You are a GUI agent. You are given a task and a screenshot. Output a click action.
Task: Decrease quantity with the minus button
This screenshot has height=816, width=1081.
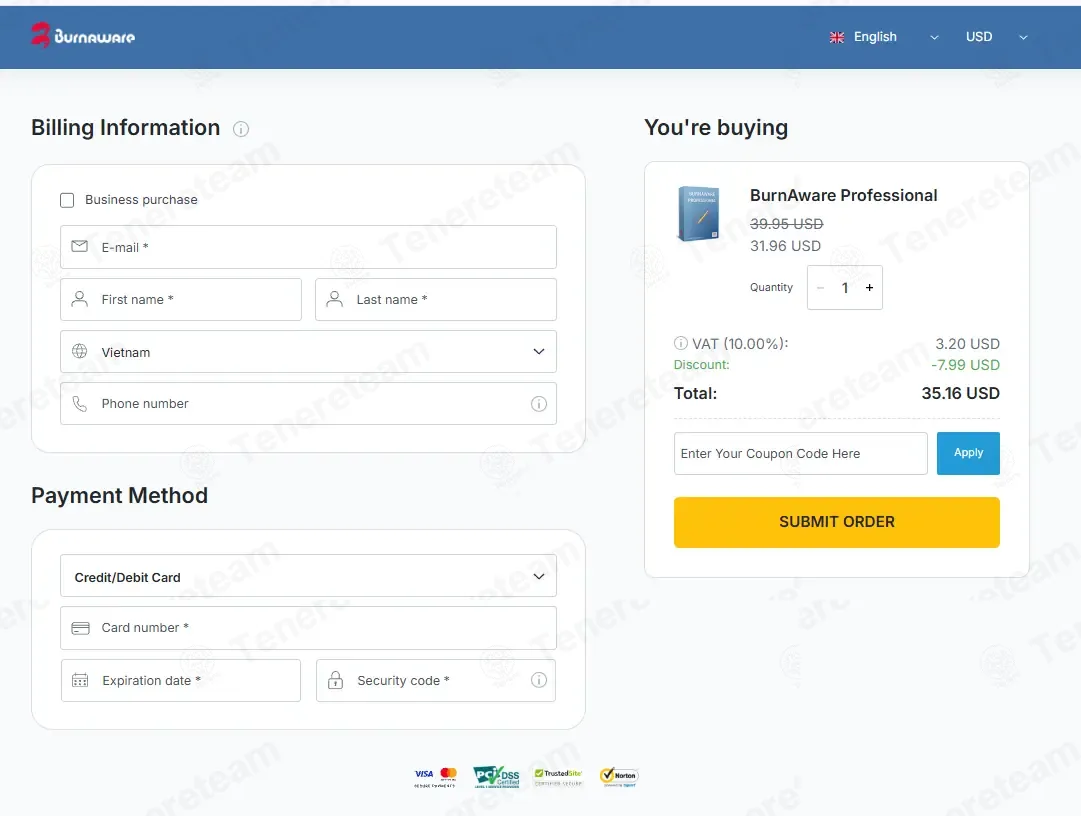coord(820,287)
